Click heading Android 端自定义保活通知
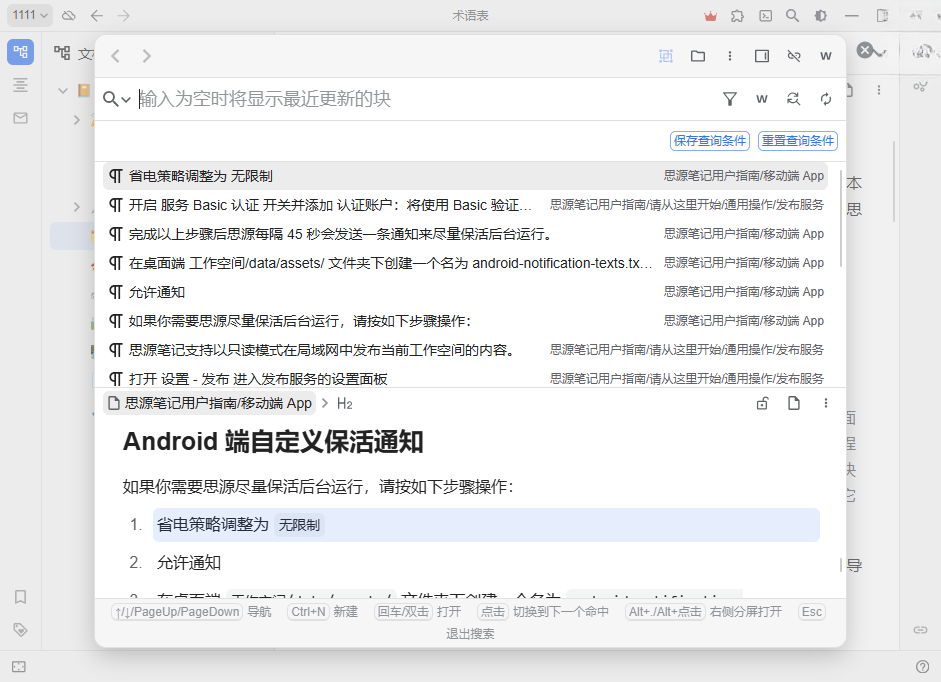Screen dimensions: 941x682 point(273,442)
